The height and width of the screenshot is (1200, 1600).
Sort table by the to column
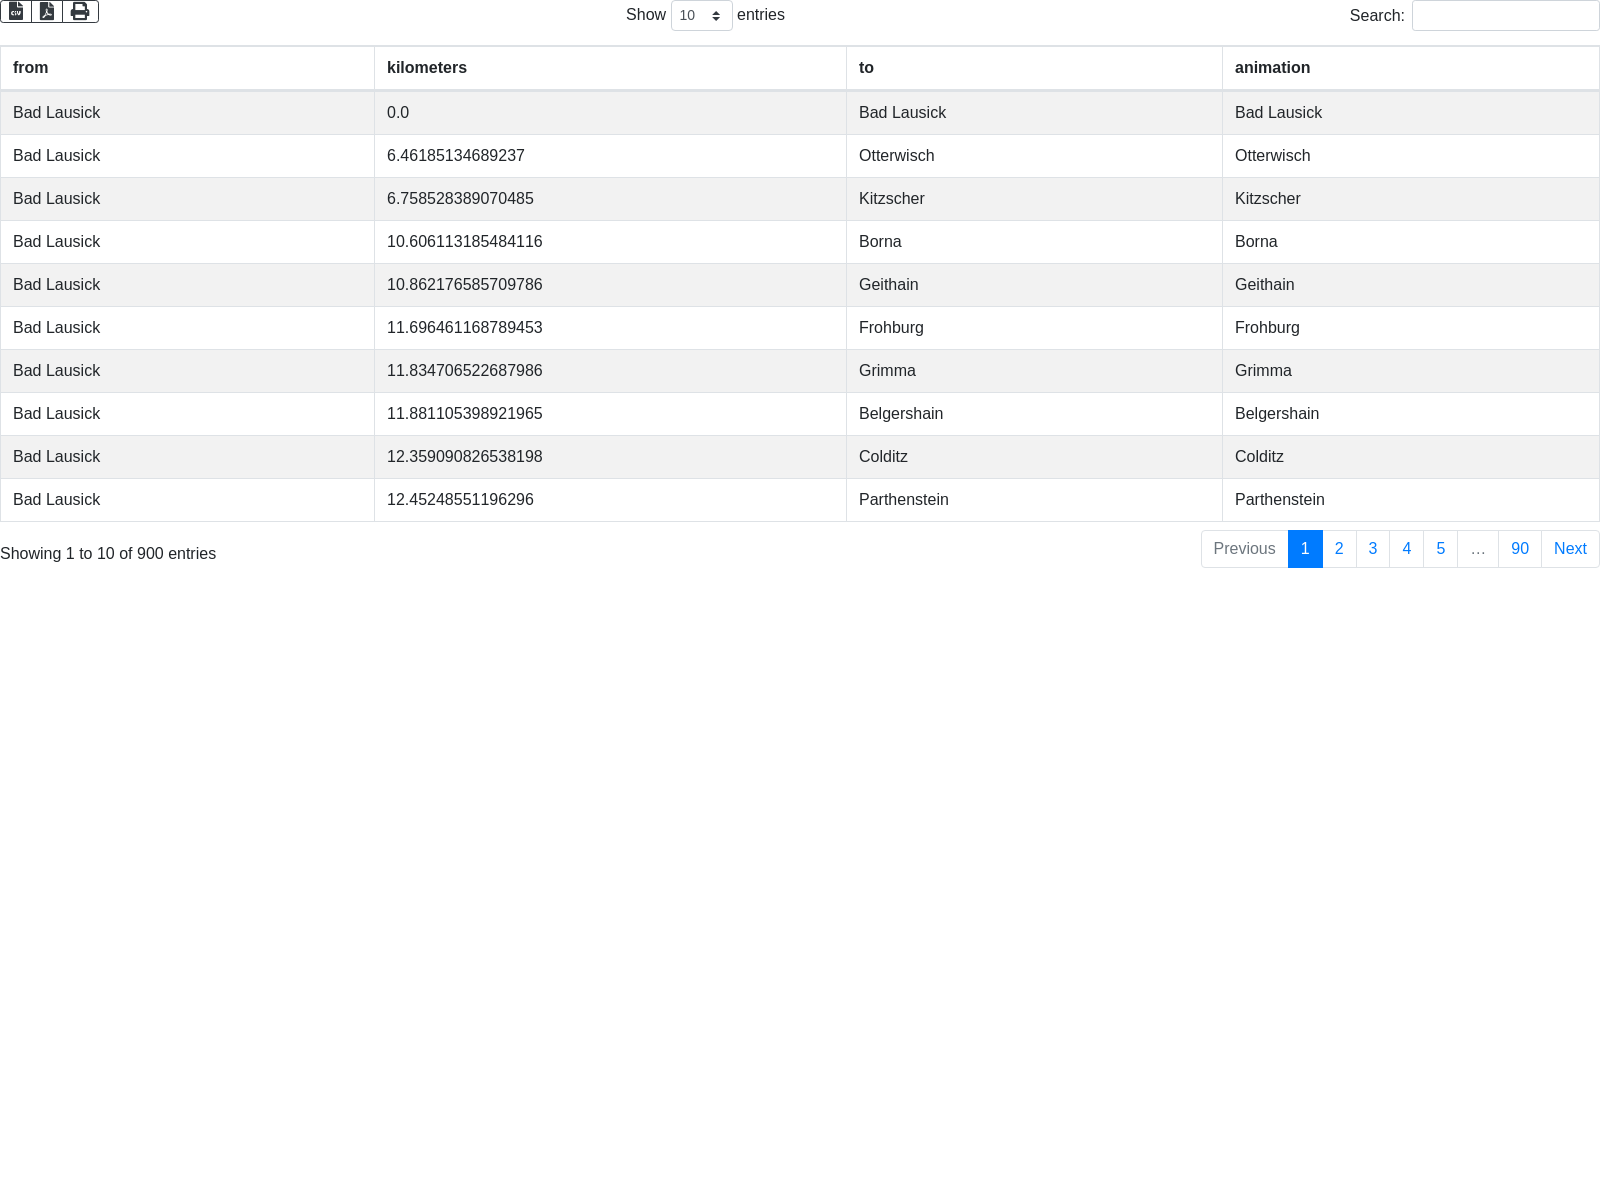click(x=866, y=68)
